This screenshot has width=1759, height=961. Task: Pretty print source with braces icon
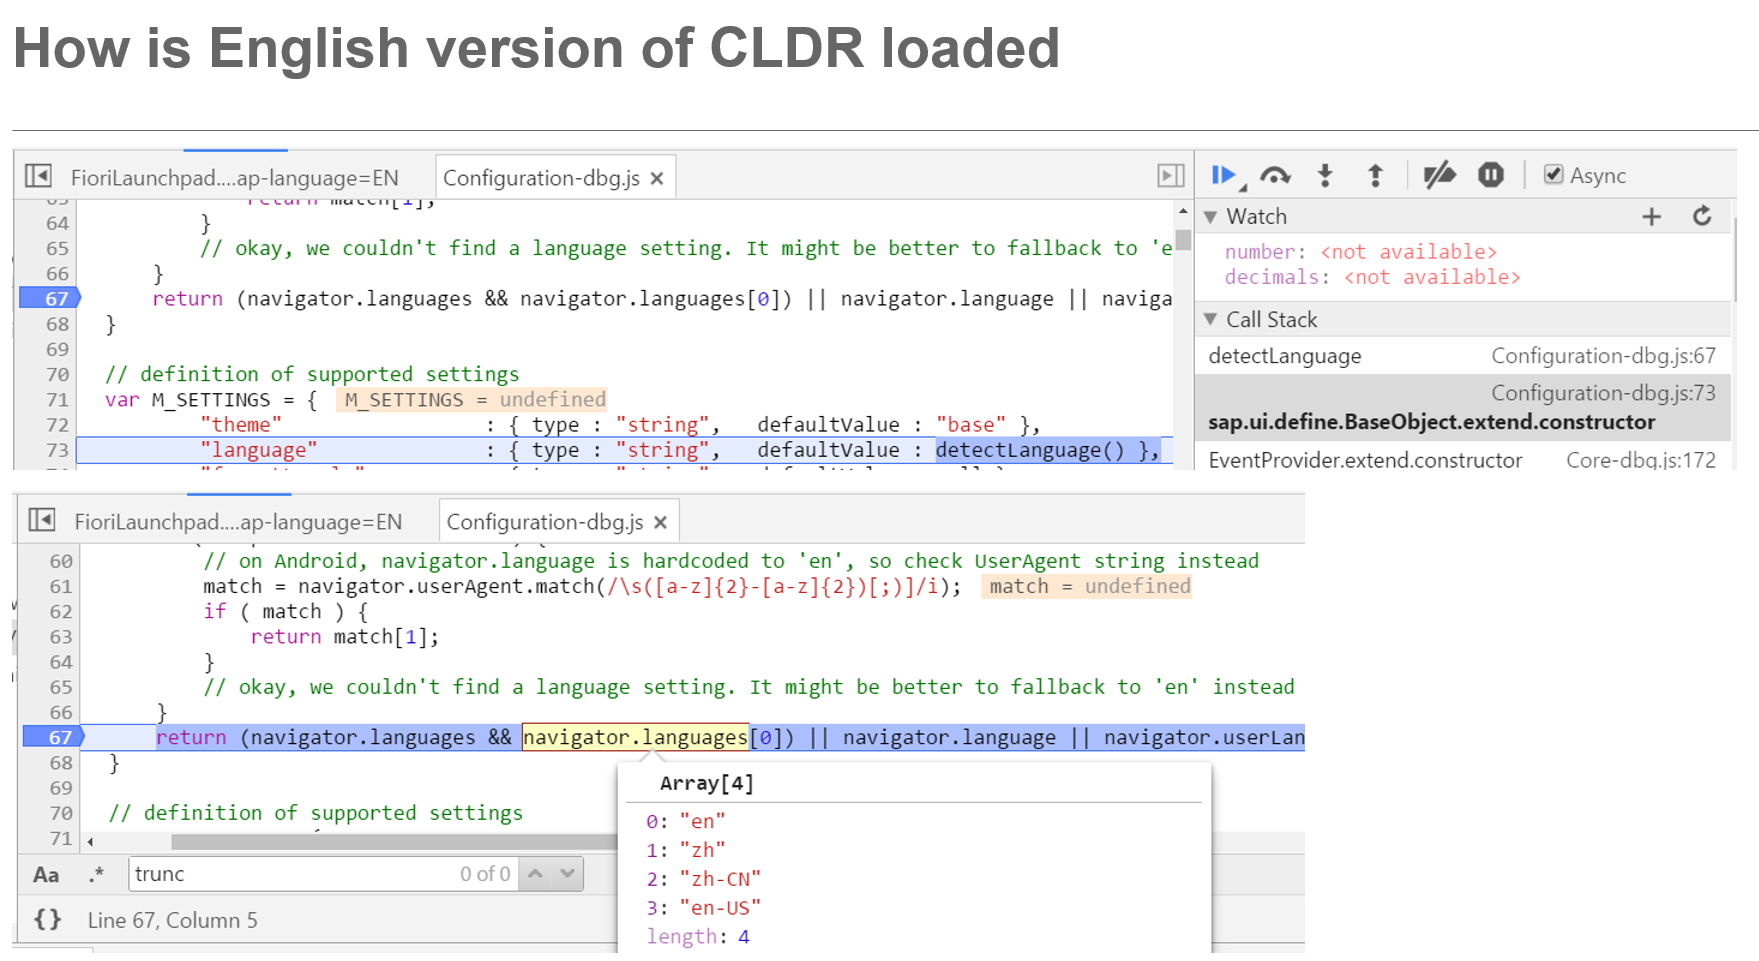pyautogui.click(x=48, y=919)
